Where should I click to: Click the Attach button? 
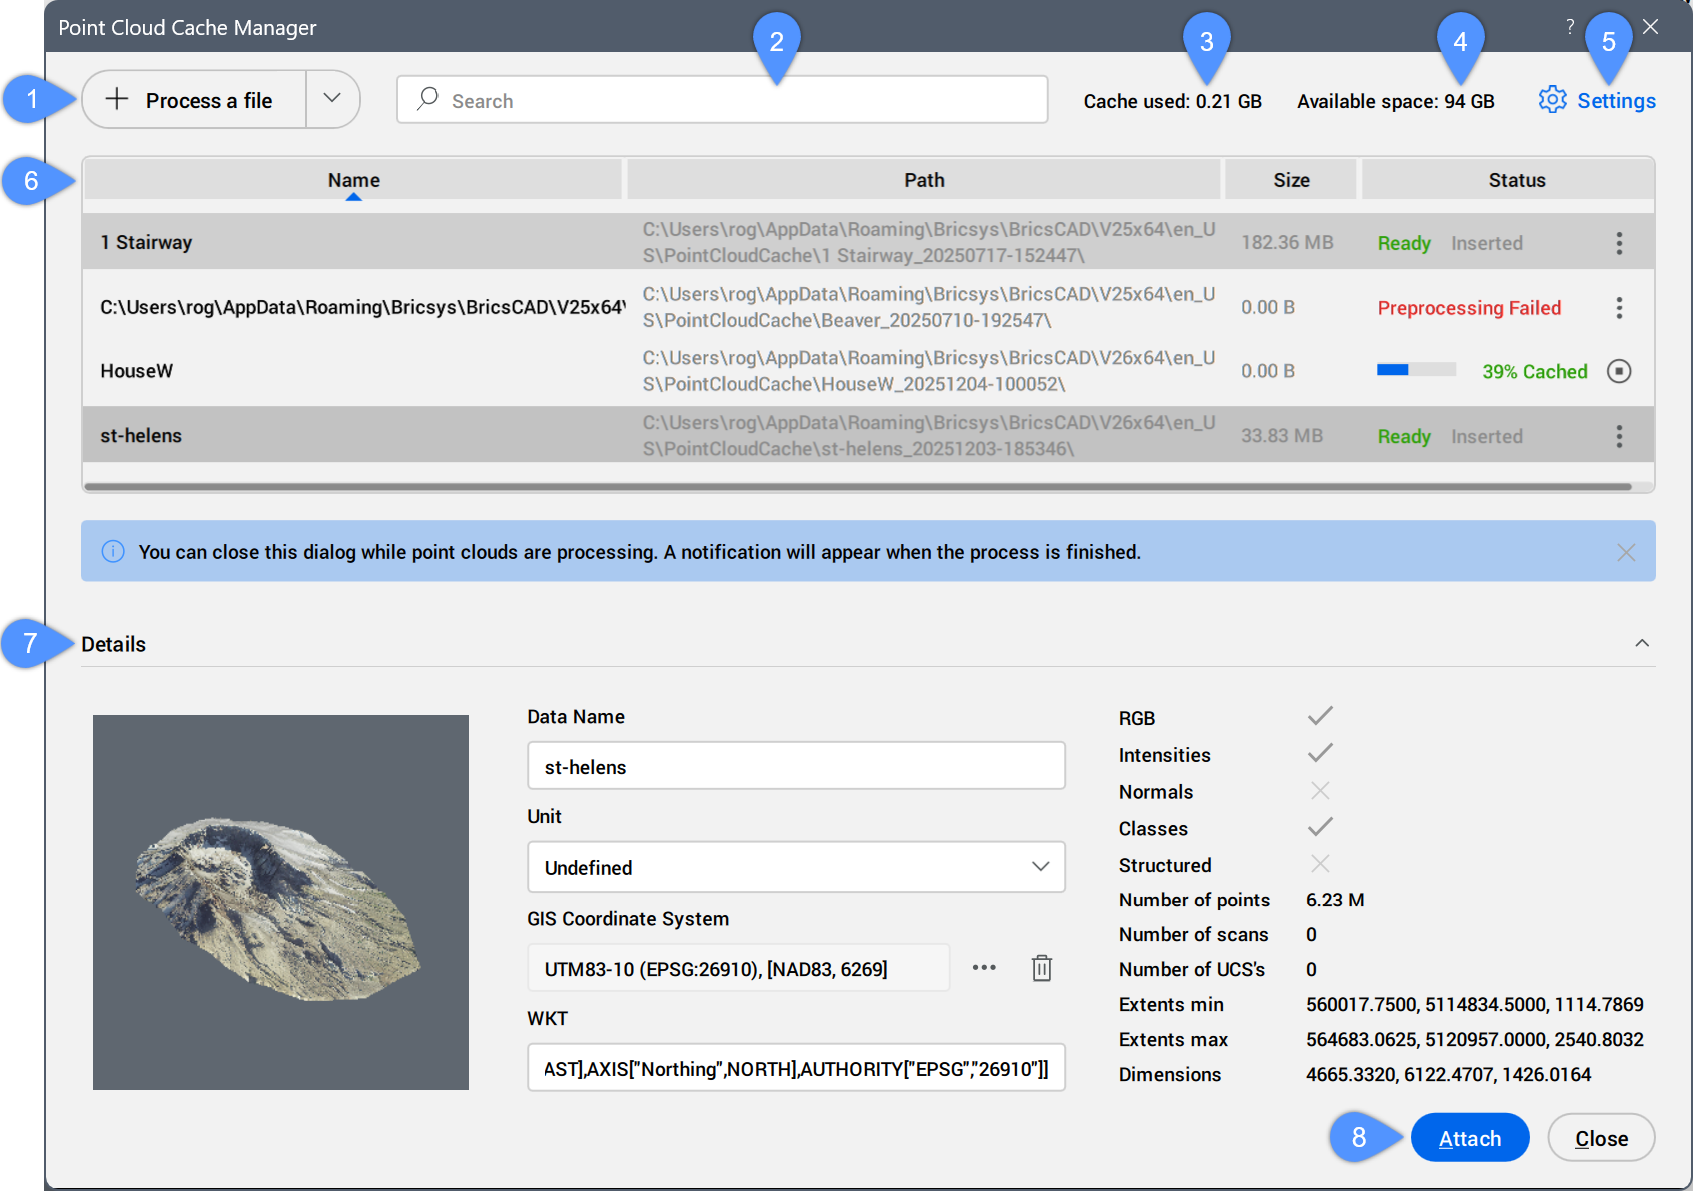pyautogui.click(x=1469, y=1138)
